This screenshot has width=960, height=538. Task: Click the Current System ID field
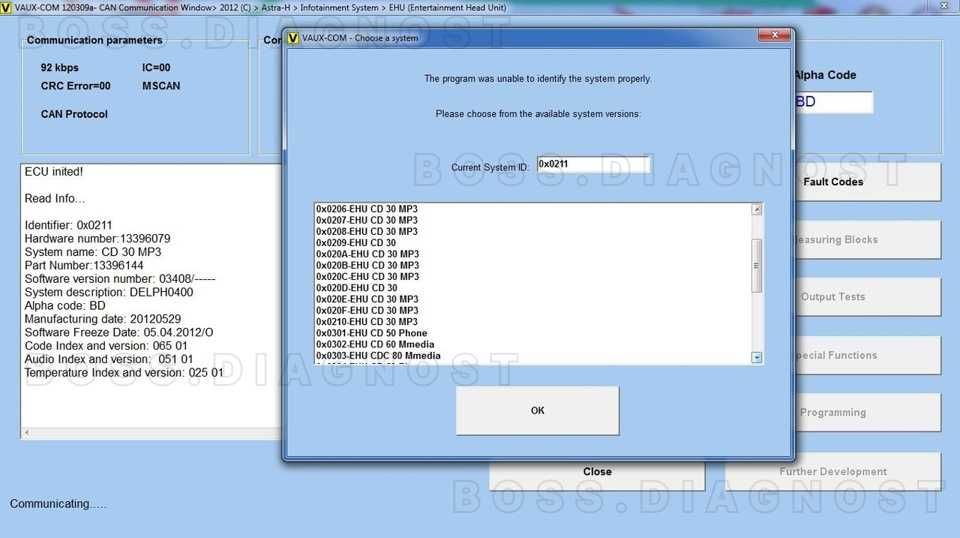tap(593, 164)
